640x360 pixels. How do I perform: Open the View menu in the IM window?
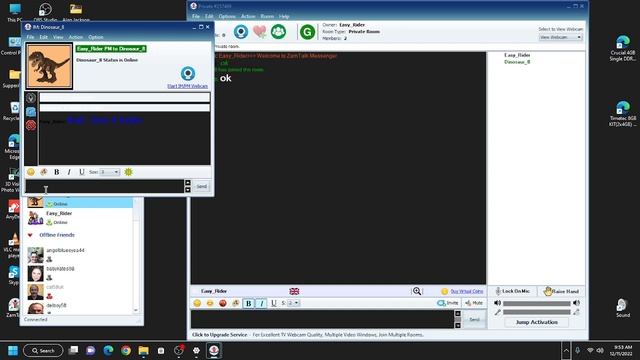click(x=58, y=37)
